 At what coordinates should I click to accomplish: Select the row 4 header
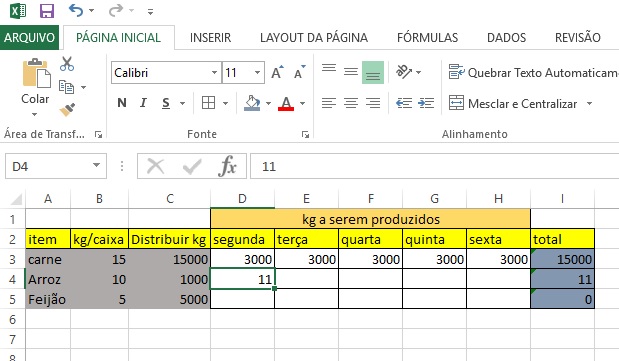(13, 279)
